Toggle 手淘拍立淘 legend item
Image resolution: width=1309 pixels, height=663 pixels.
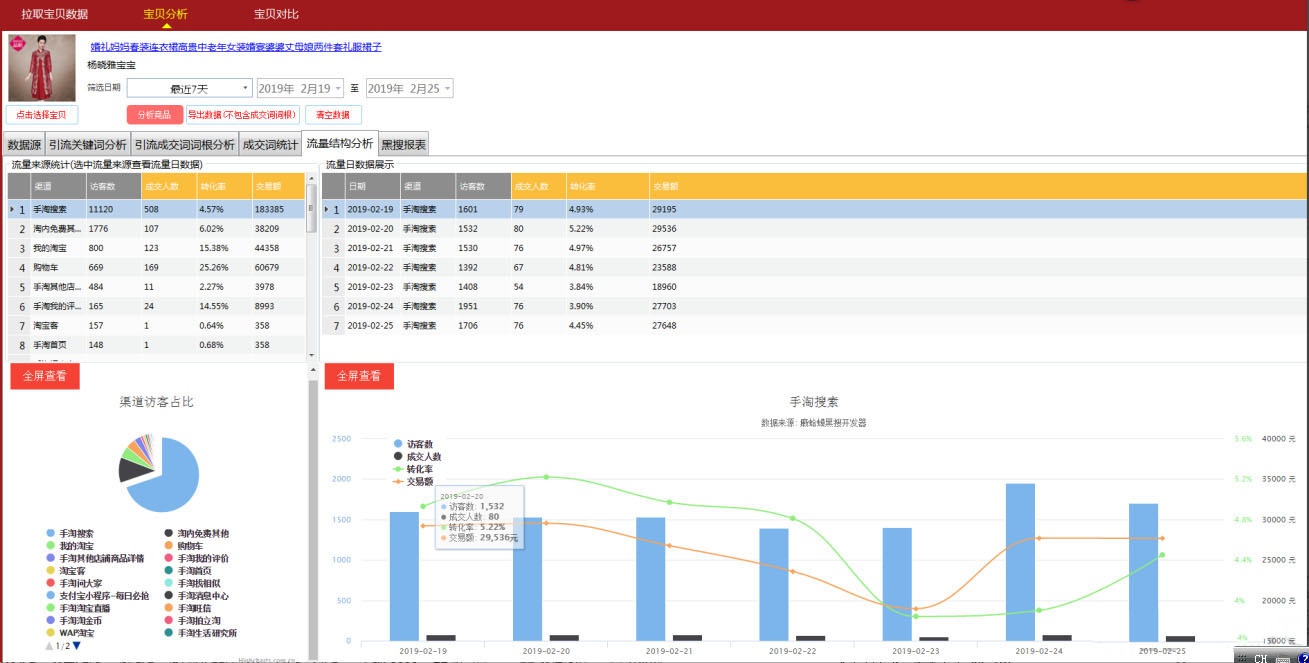click(x=193, y=621)
